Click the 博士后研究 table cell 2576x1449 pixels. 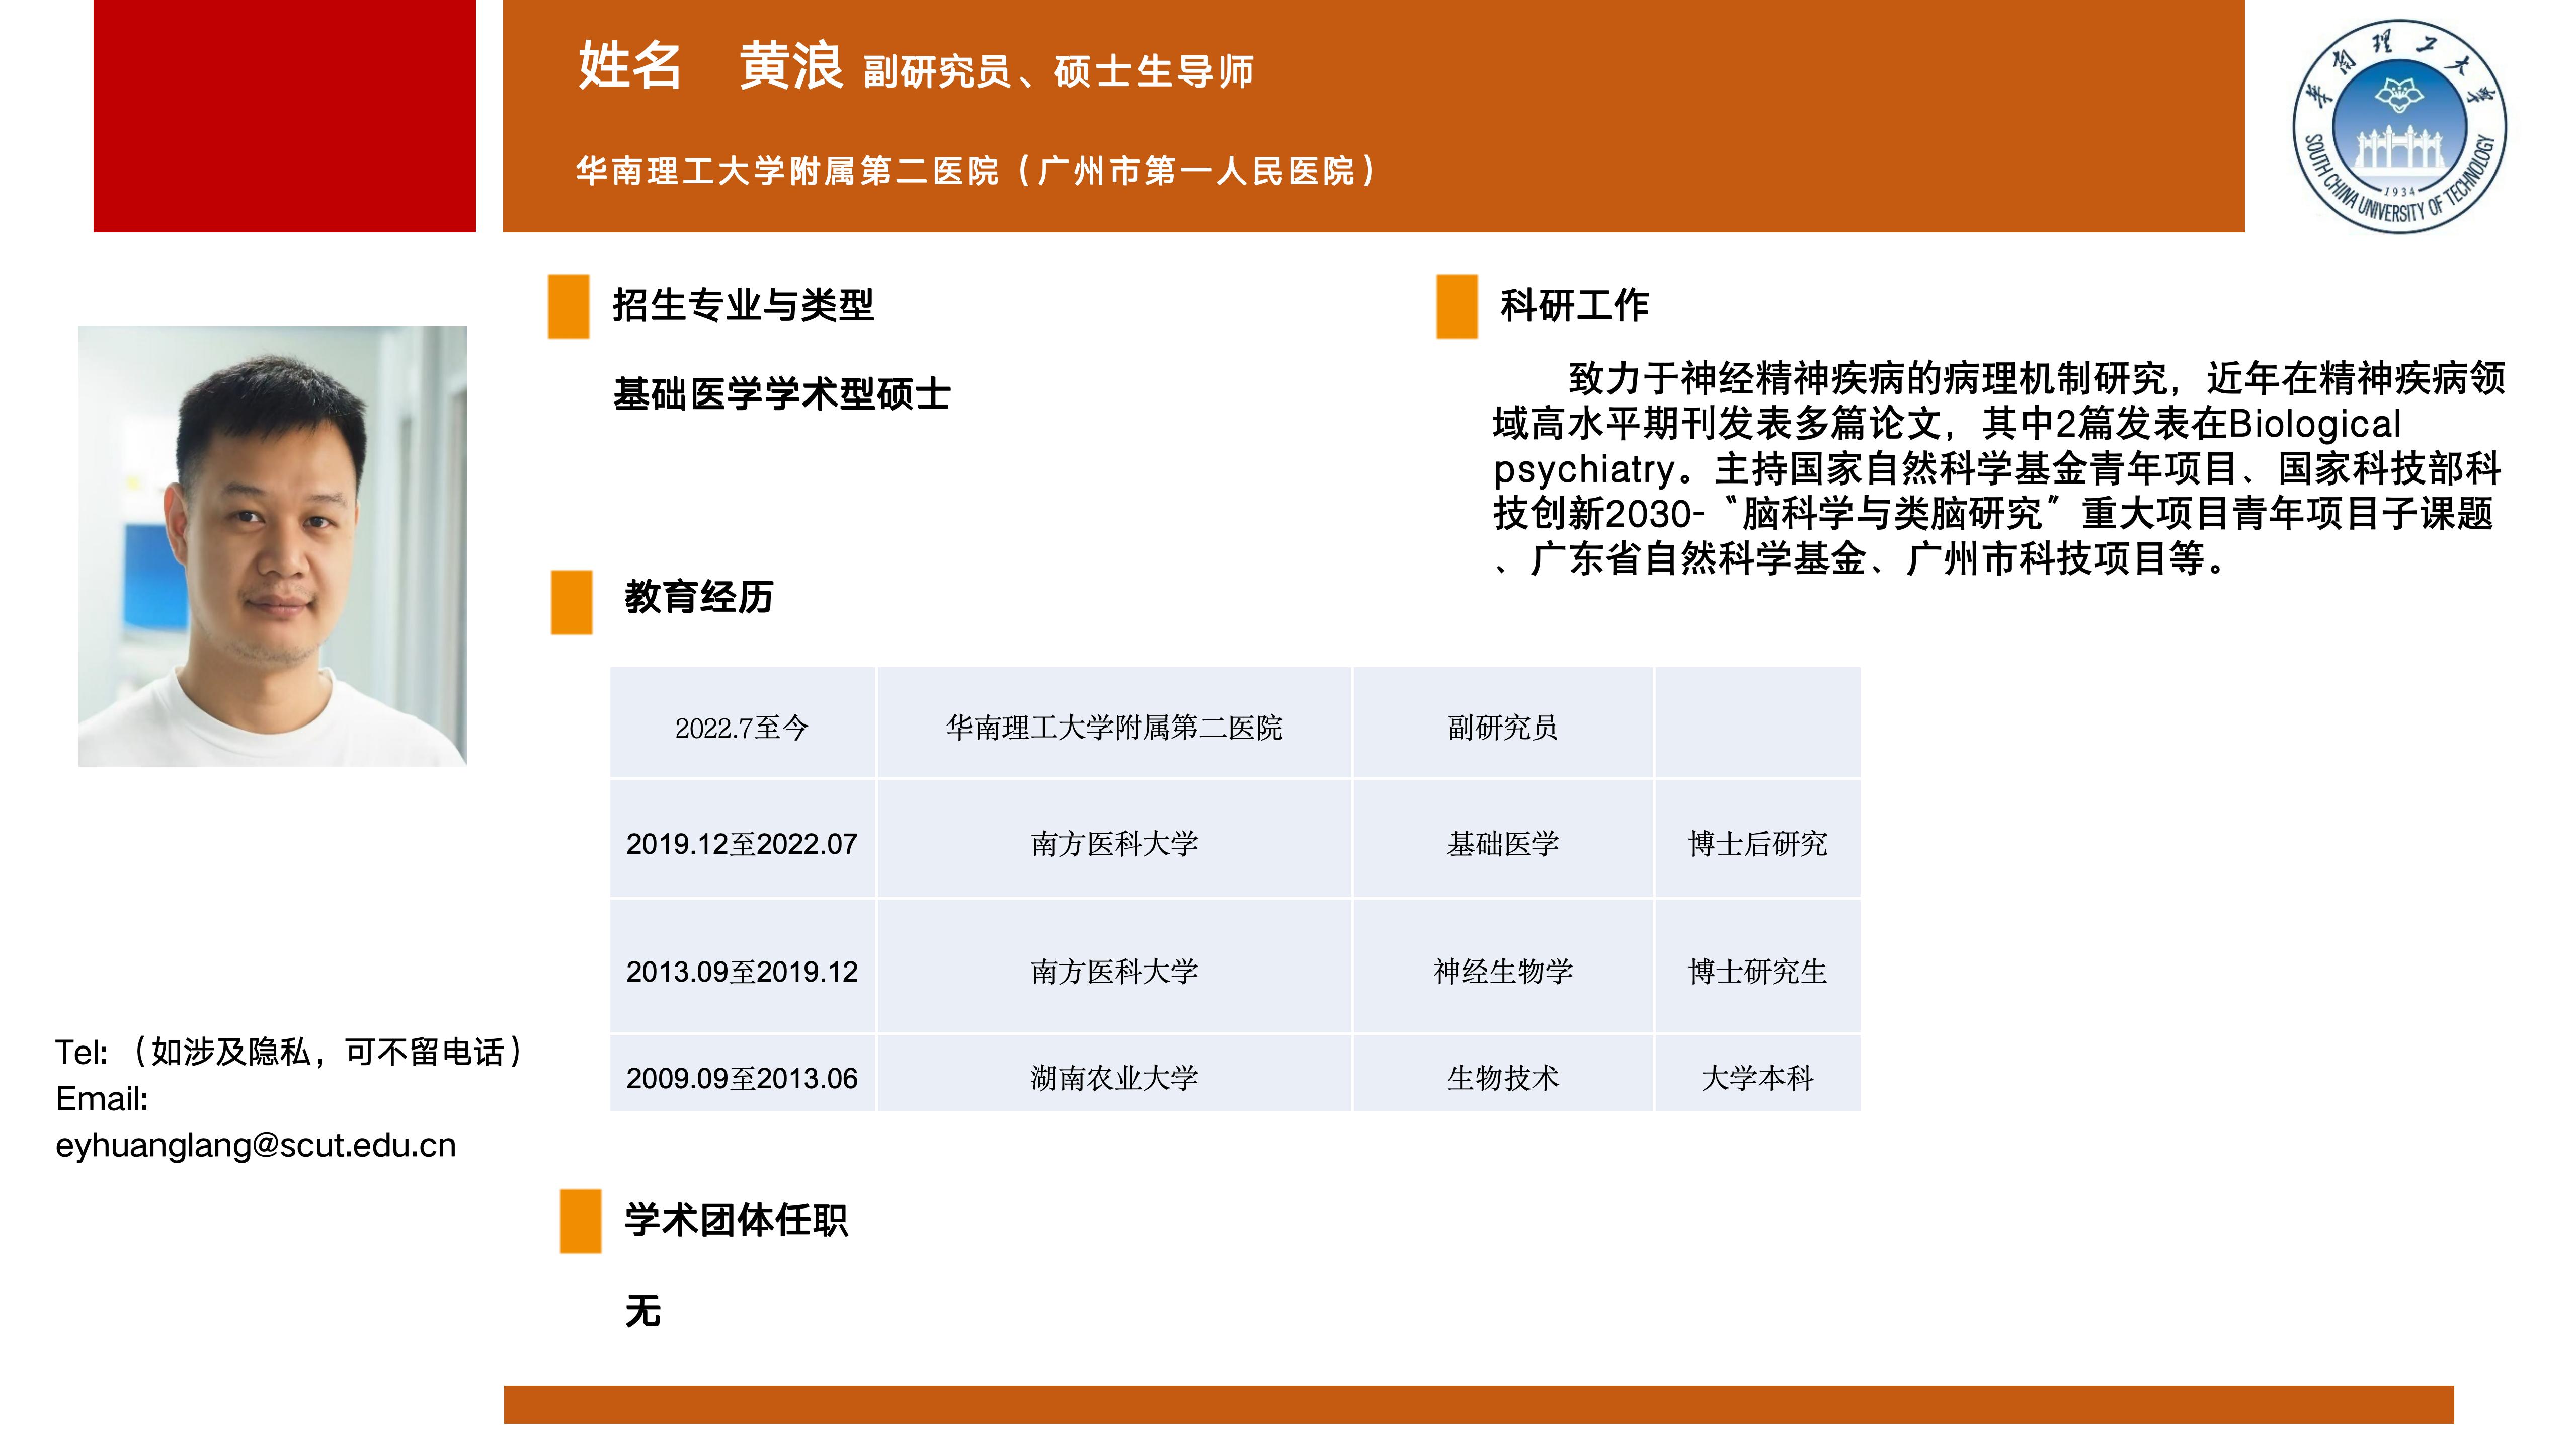point(1757,844)
